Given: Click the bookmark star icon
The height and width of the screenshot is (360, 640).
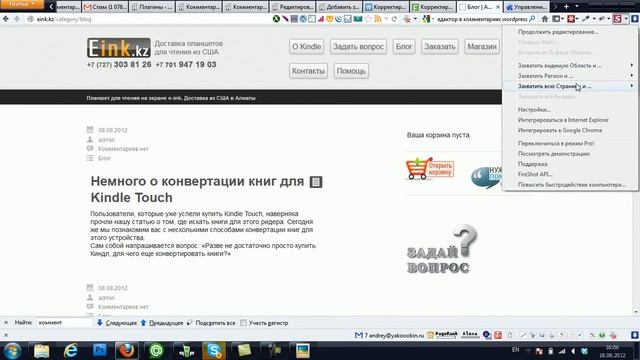Looking at the screenshot, I should pos(369,19).
